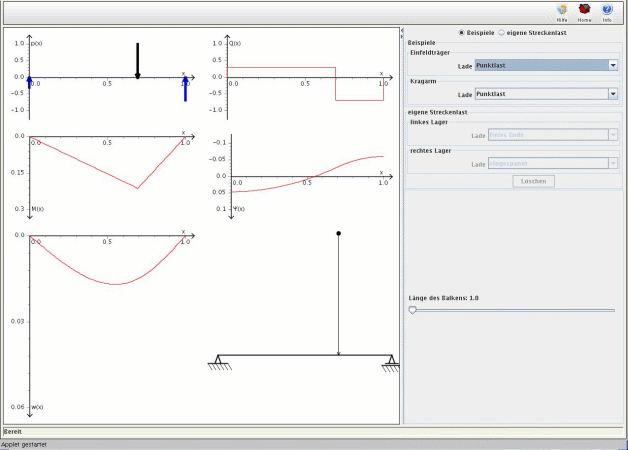
Task: Open the Kragarm Lade dropdown
Action: 545,94
